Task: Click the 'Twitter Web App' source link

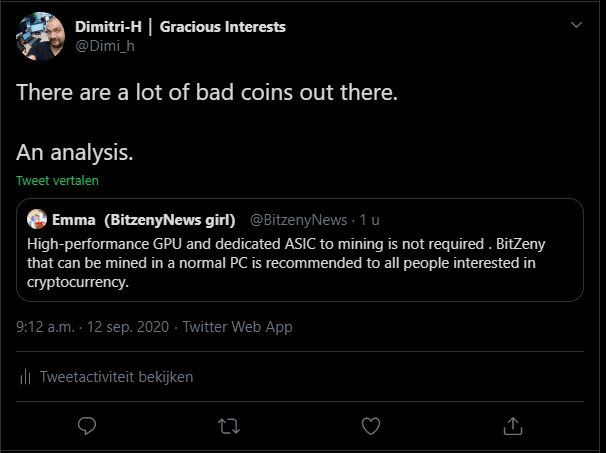Action: [237, 326]
